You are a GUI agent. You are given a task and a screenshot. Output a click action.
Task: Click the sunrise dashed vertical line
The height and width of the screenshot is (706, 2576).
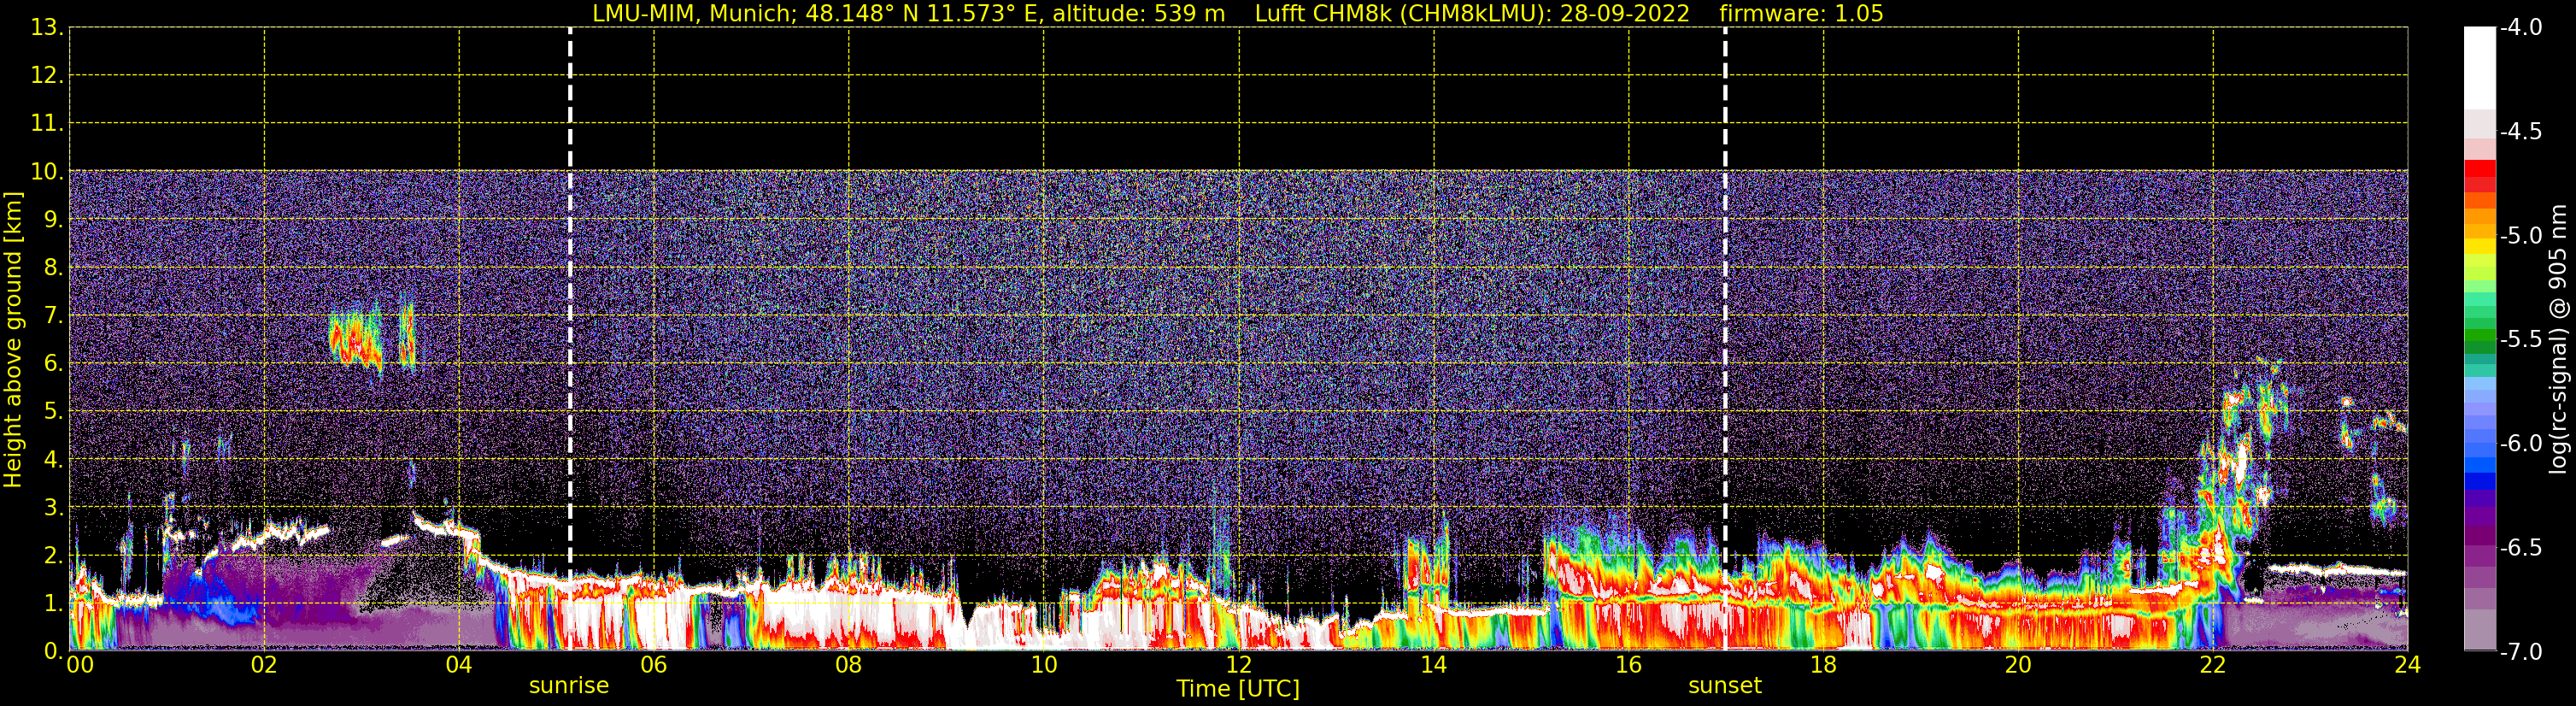(570, 300)
